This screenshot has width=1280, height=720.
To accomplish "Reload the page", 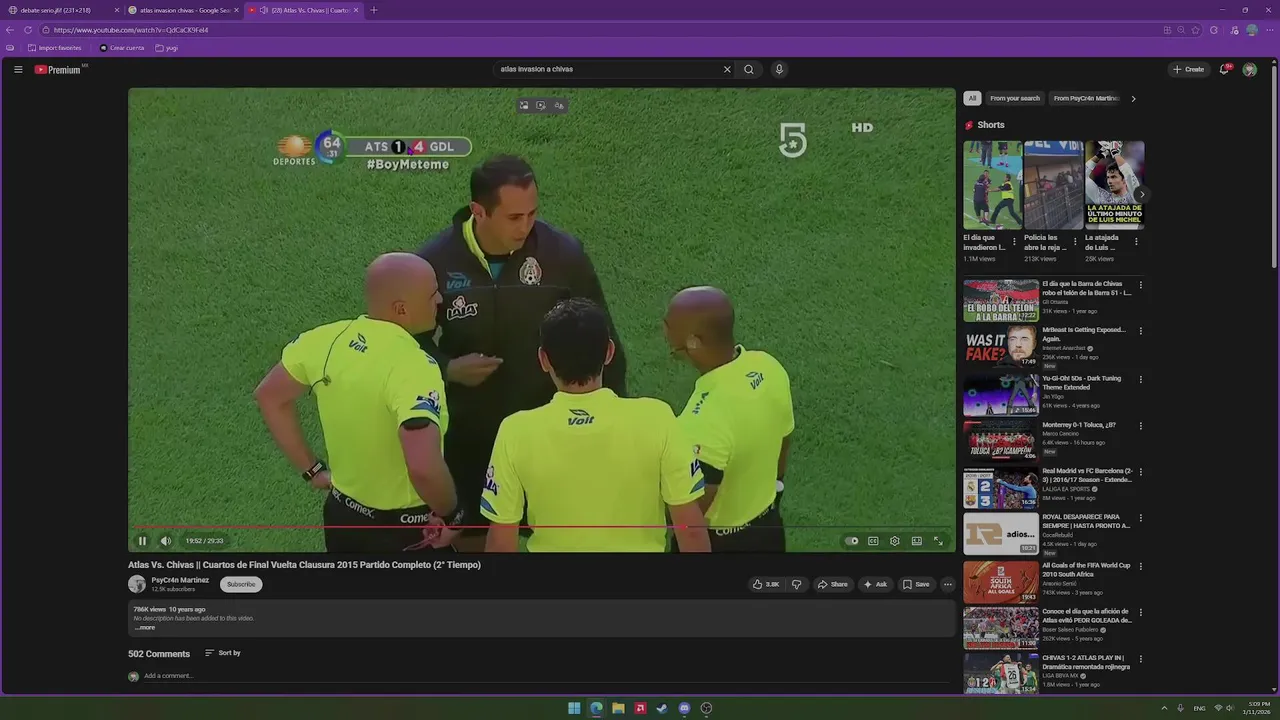I will [x=28, y=30].
